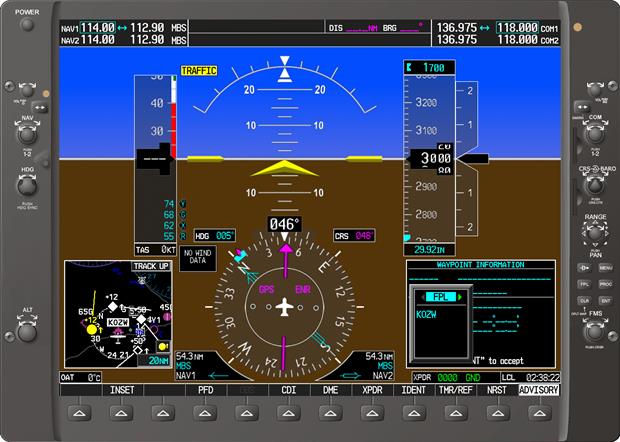Push the triangle button under XPDR
The width and height of the screenshot is (620, 442).
coord(372,413)
